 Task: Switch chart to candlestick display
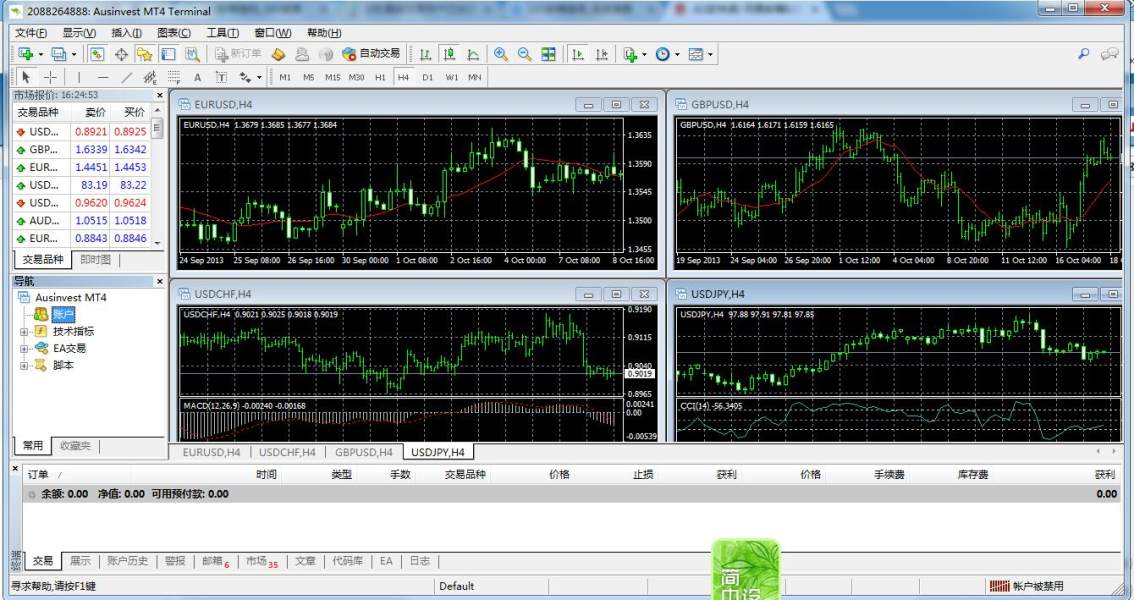click(x=449, y=54)
